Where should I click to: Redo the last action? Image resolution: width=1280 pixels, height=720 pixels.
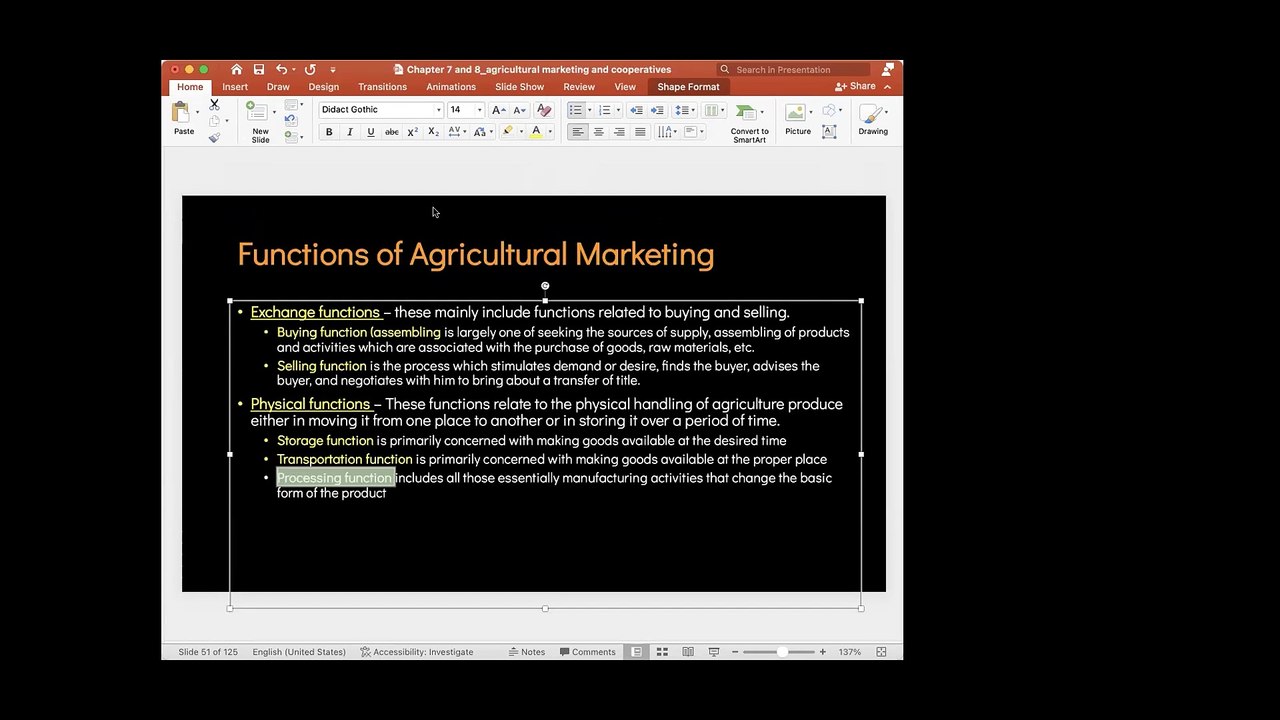point(310,69)
